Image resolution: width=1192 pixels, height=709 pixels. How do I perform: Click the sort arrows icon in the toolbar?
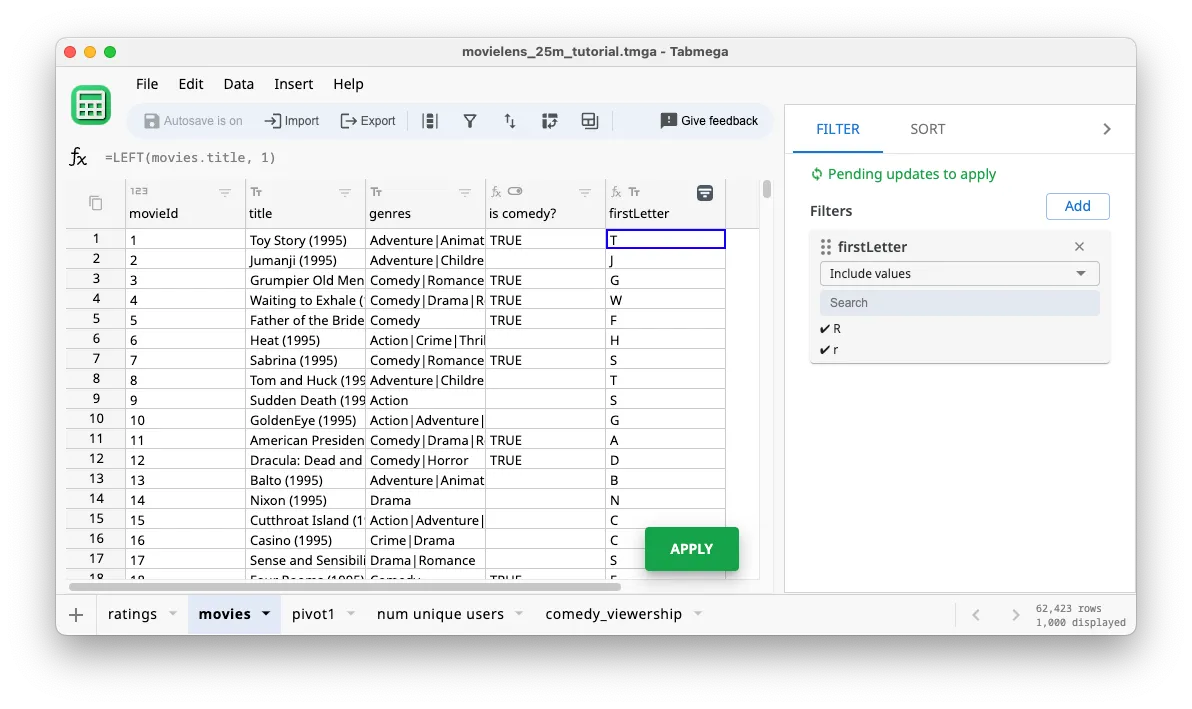coord(510,120)
